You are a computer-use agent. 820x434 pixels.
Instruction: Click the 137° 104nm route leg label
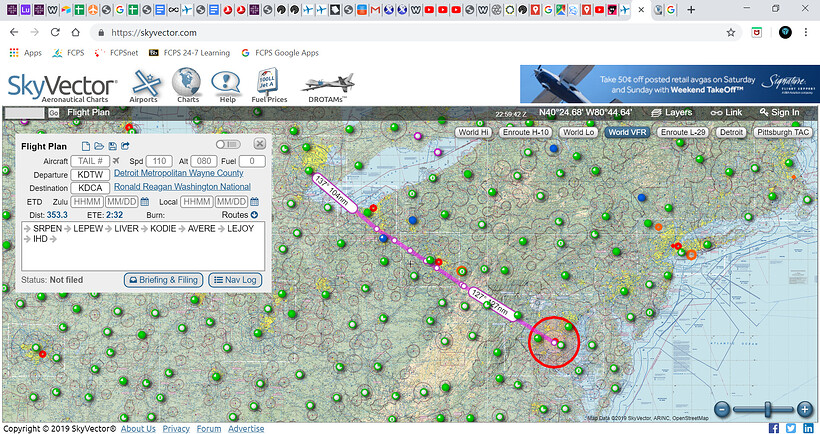tap(335, 193)
